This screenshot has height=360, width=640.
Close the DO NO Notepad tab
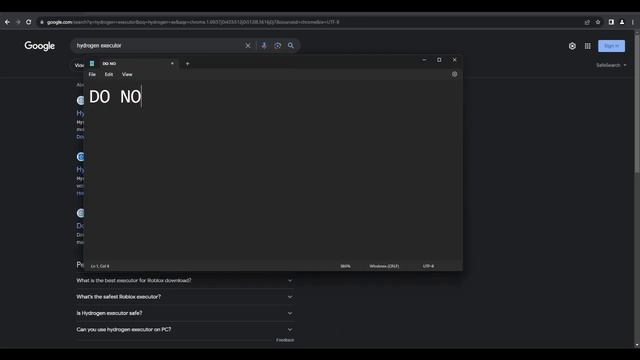click(x=172, y=64)
